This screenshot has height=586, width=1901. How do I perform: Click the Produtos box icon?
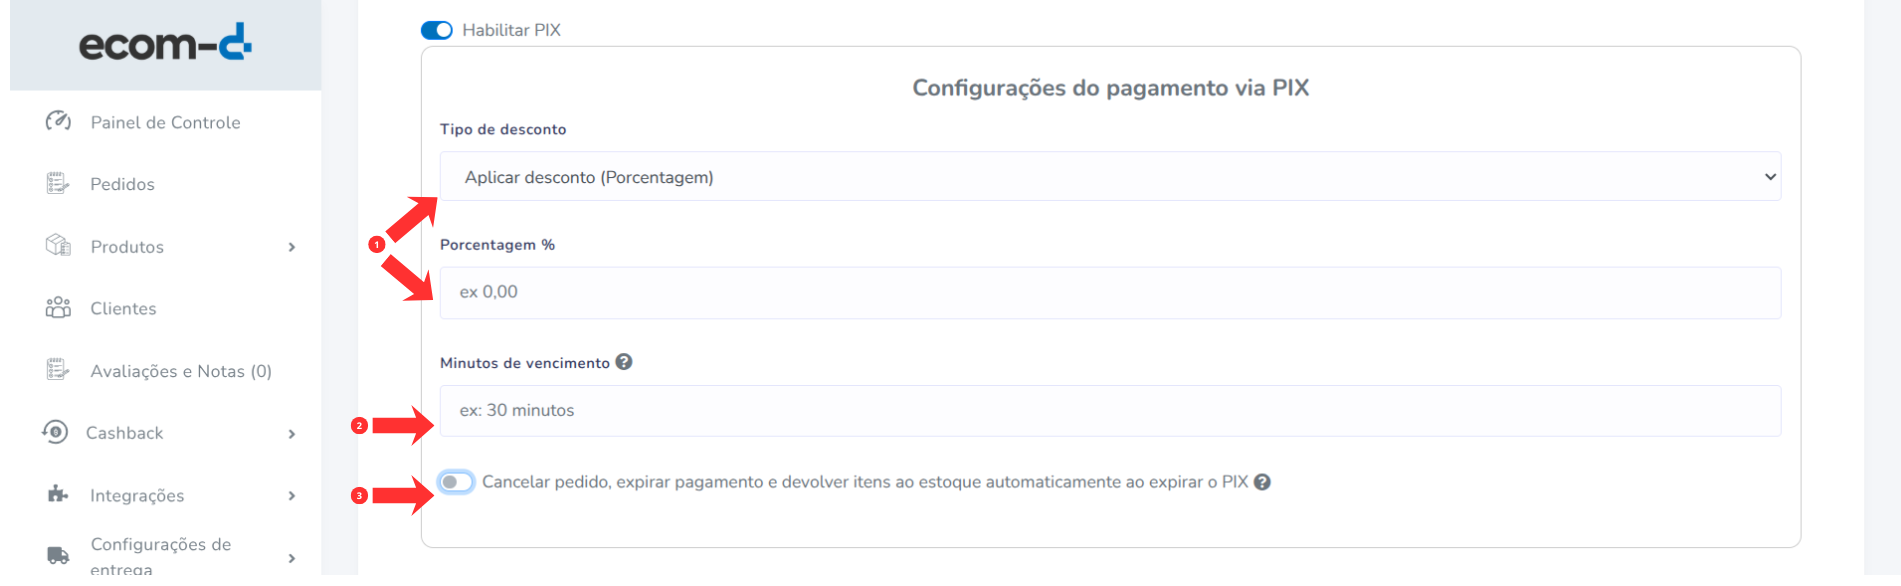coord(58,245)
